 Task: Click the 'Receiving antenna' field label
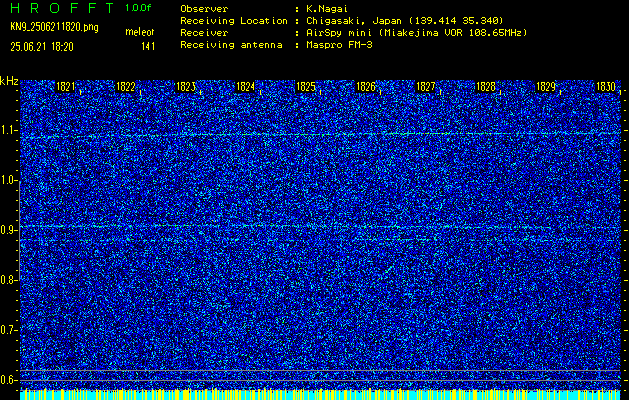tap(231, 45)
